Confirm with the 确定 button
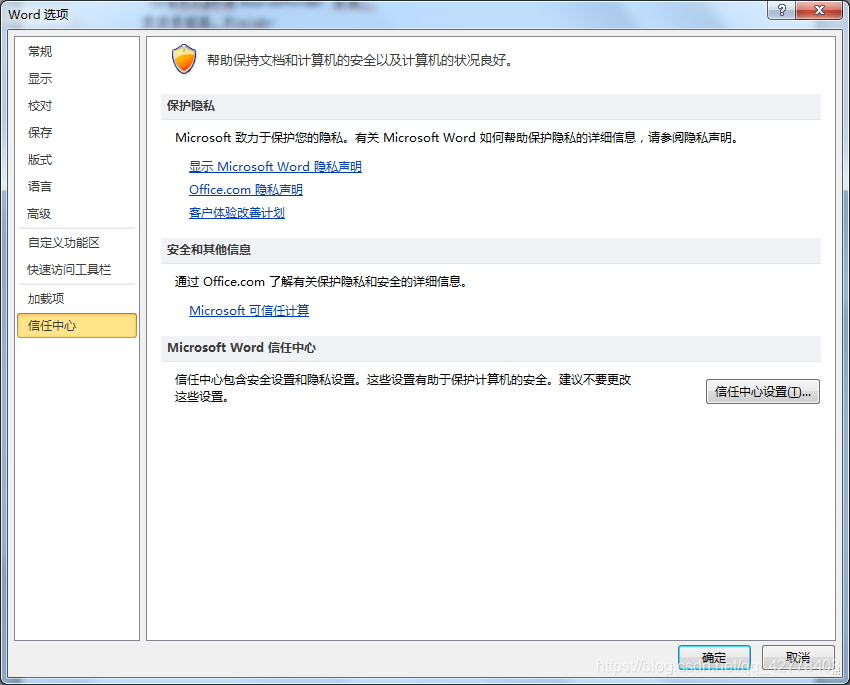The width and height of the screenshot is (850, 685). 714,657
